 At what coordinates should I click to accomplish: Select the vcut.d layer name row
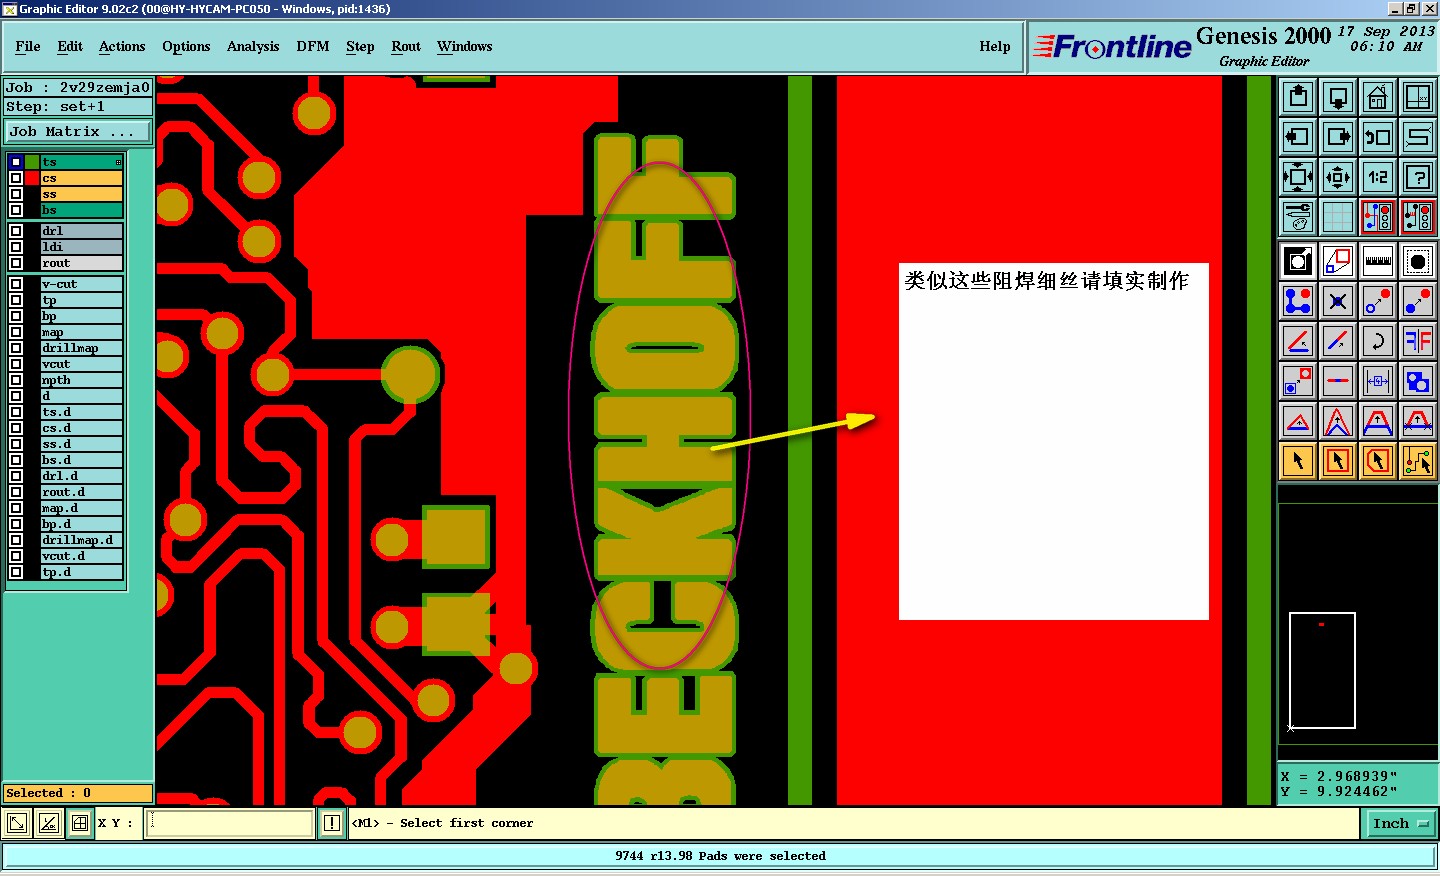pos(82,556)
